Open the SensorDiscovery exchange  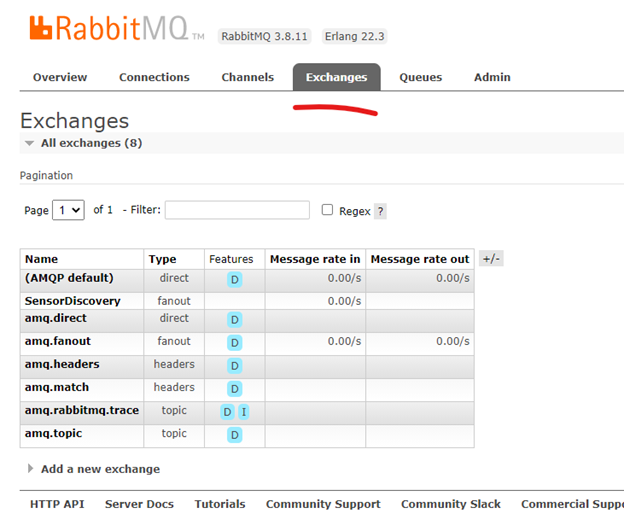[72, 301]
